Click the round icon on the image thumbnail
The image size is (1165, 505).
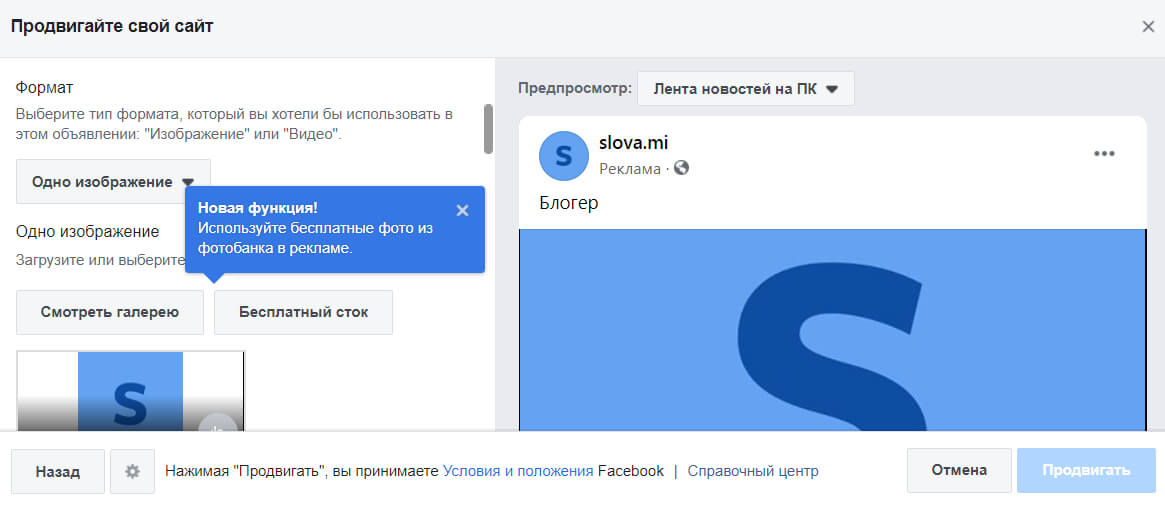coord(217,426)
